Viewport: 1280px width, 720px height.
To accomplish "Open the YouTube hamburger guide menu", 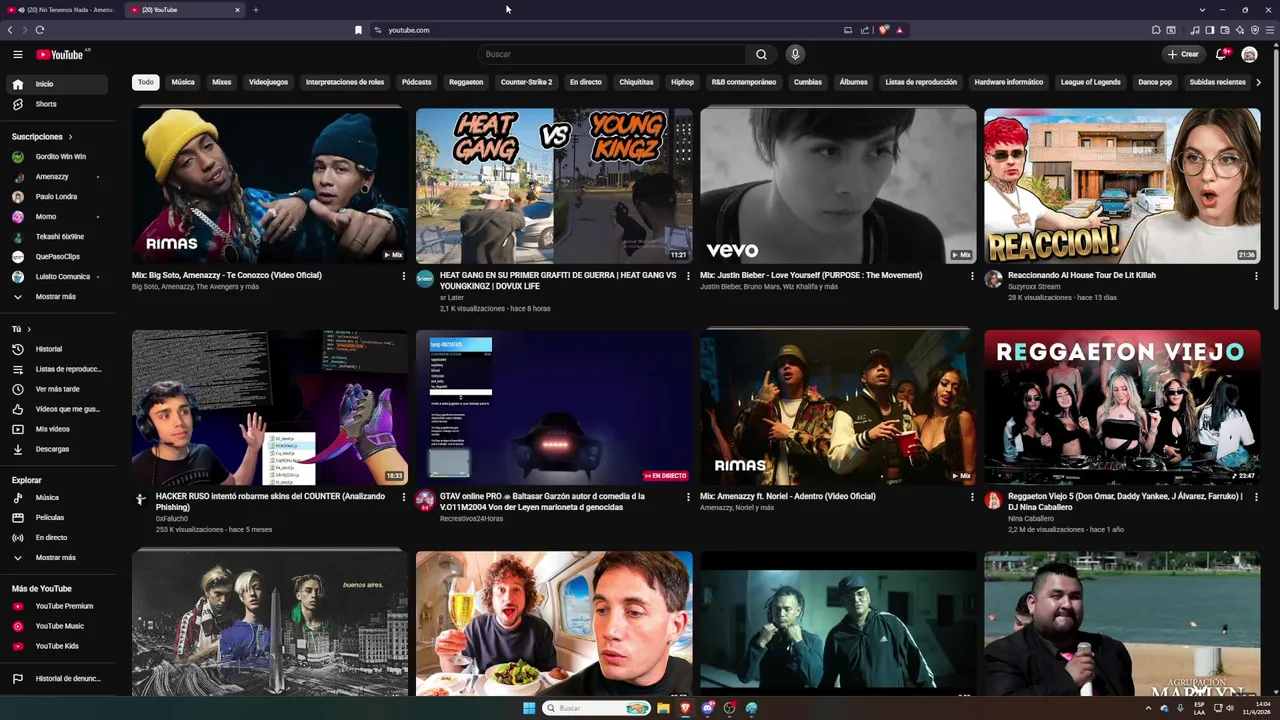I will pos(18,54).
